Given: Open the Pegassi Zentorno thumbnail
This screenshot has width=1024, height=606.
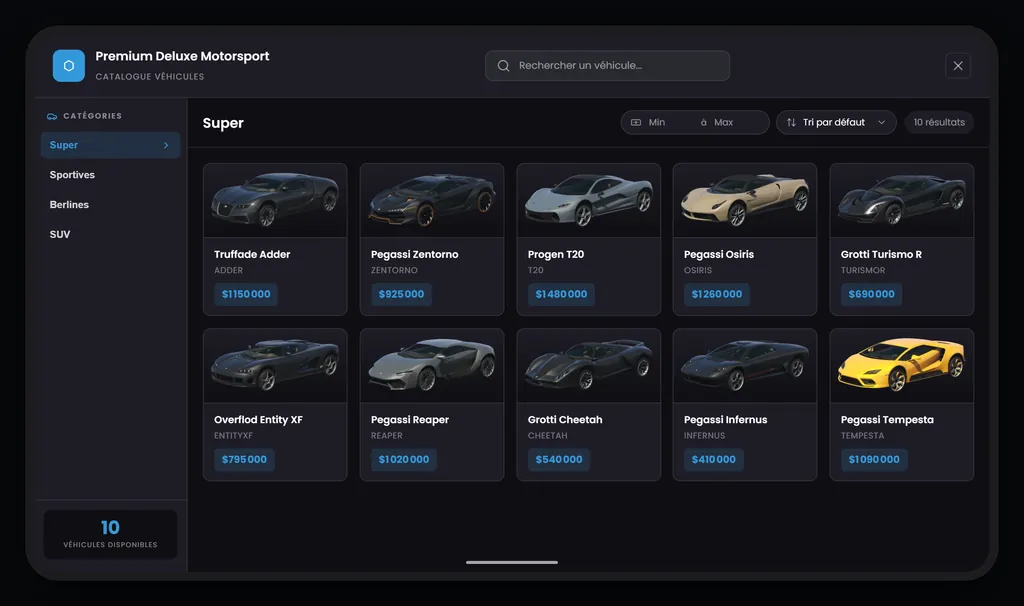Looking at the screenshot, I should (x=432, y=200).
